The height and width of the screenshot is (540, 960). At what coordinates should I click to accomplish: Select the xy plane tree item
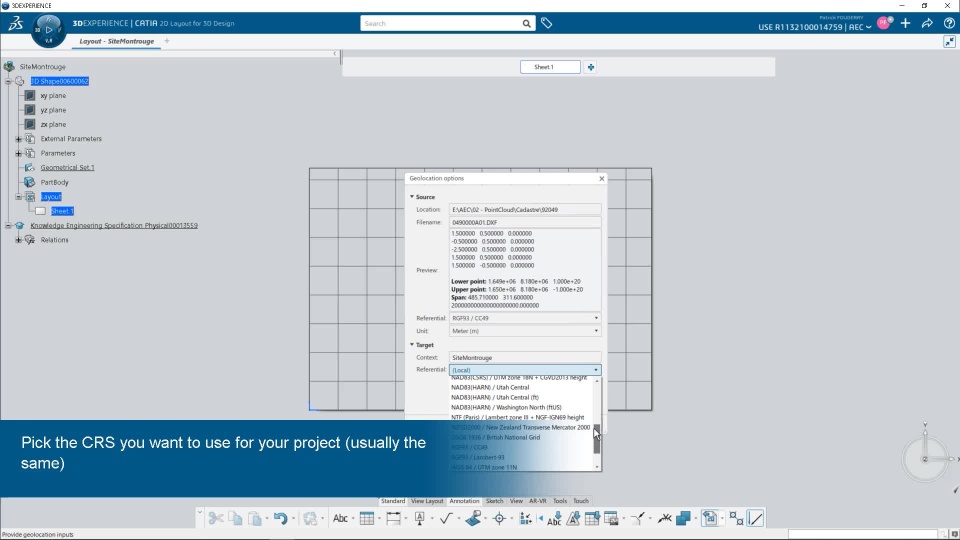[x=53, y=96]
